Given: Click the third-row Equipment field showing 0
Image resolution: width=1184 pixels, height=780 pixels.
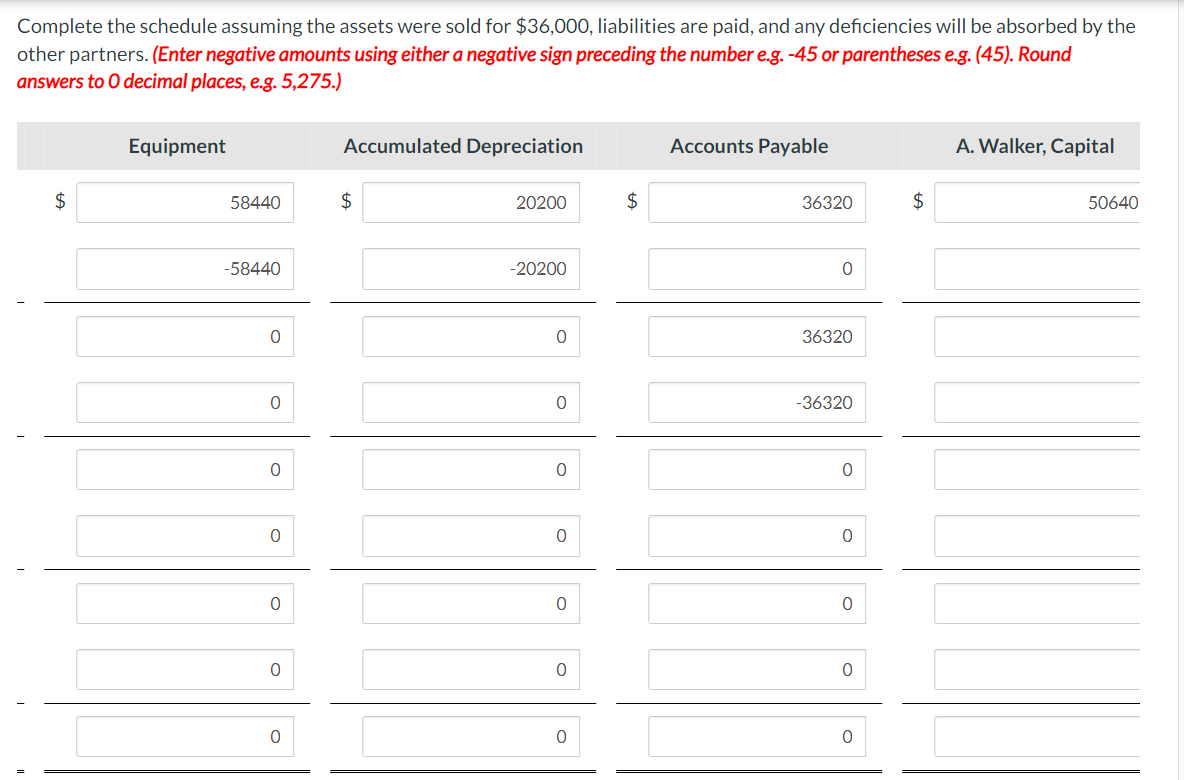Looking at the screenshot, I should [x=185, y=336].
